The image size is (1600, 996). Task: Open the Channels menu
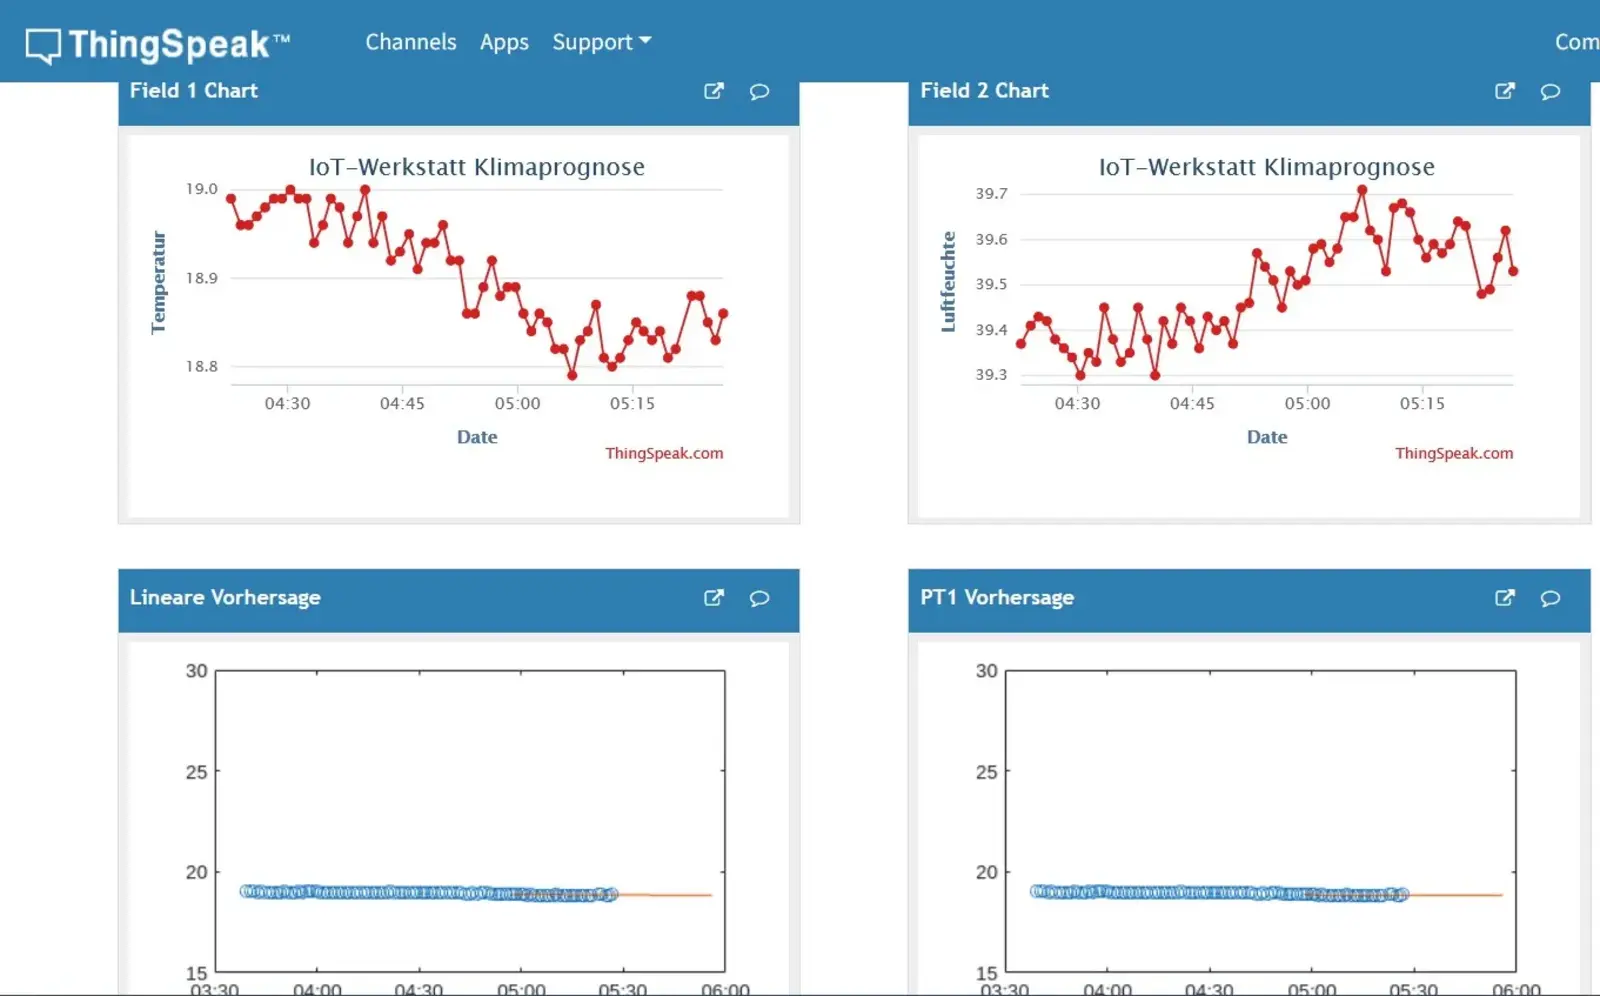pyautogui.click(x=410, y=42)
